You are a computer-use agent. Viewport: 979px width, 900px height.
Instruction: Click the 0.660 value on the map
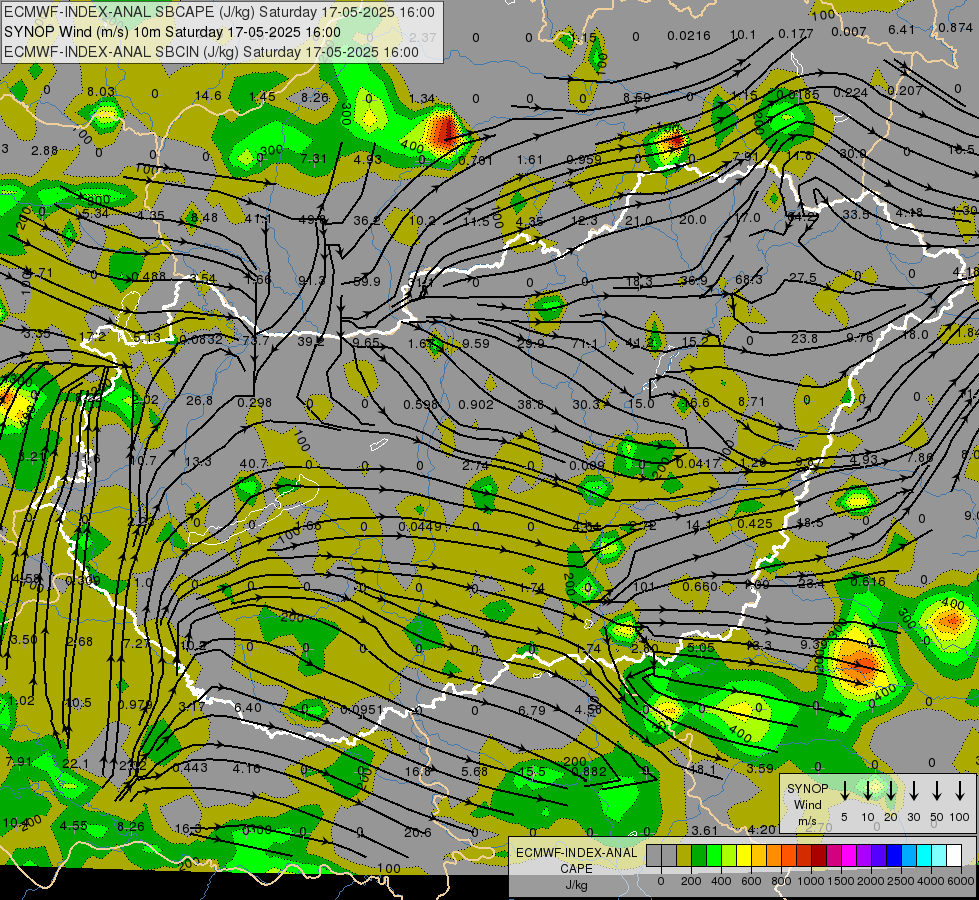coord(700,586)
